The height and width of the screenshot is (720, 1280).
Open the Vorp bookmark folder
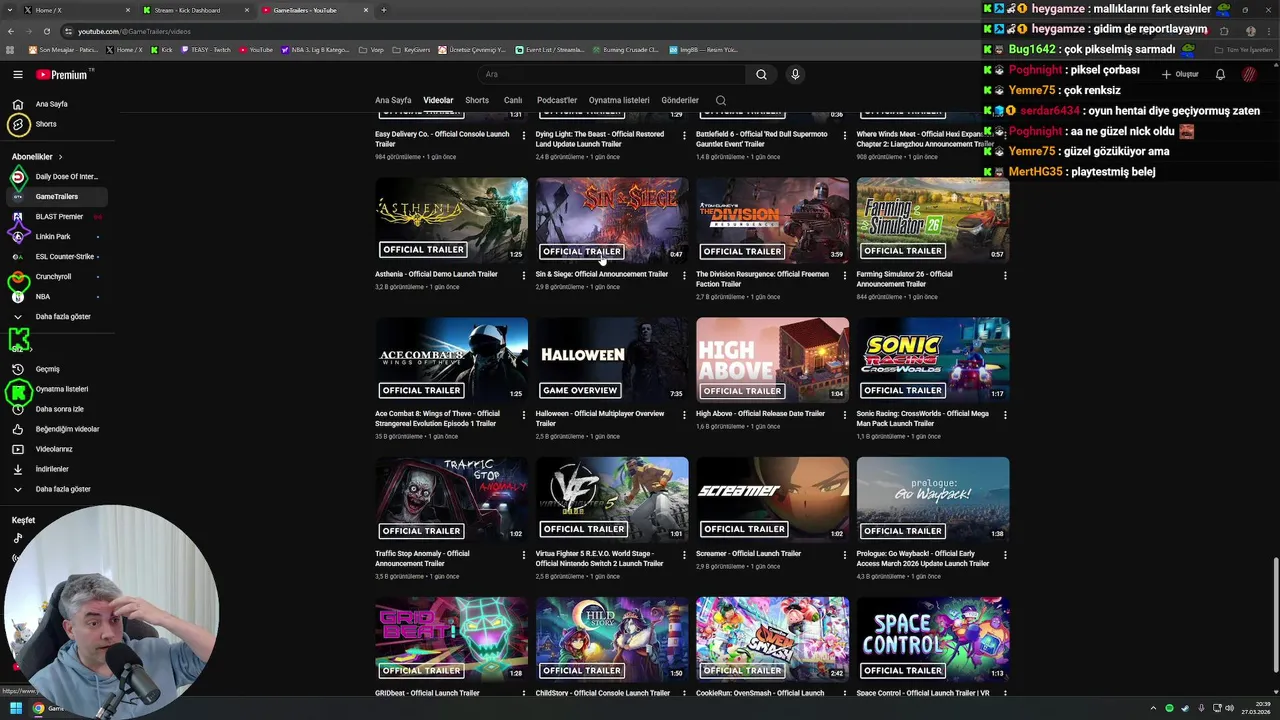tap(372, 49)
